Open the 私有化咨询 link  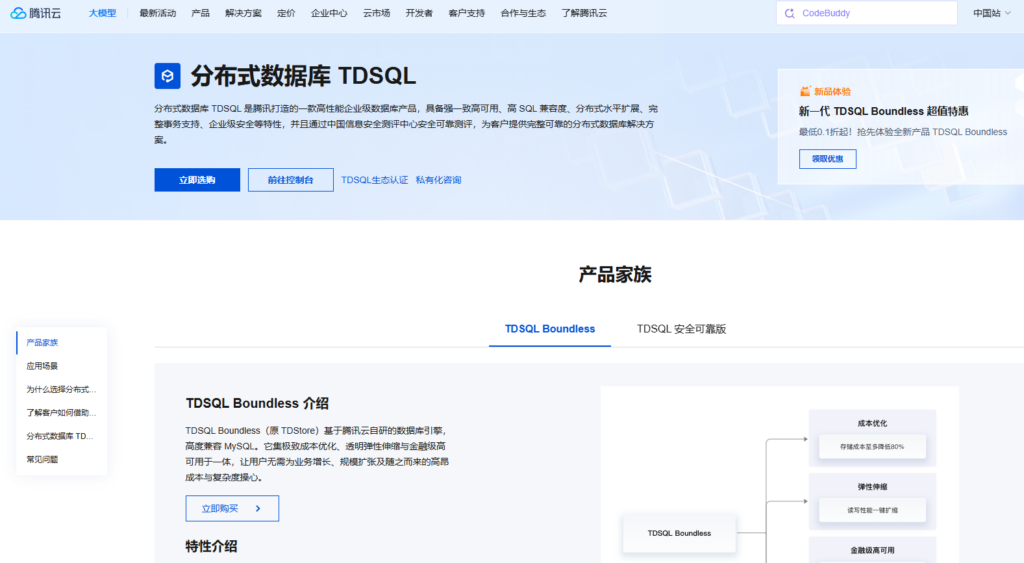coord(438,180)
